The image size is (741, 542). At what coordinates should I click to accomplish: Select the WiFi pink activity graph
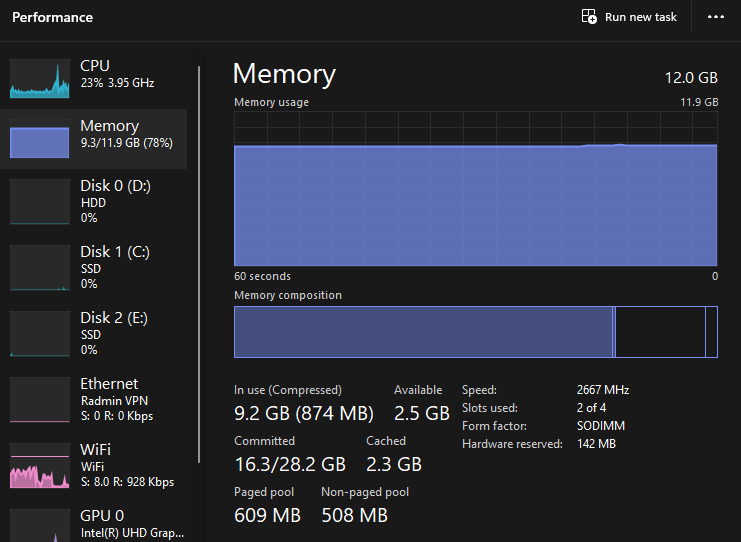coord(40,466)
